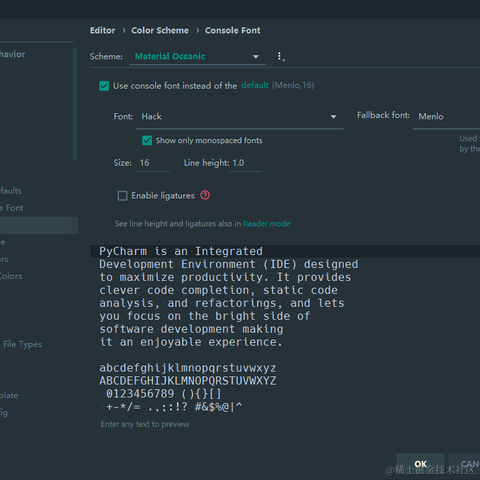Click the 'it an enjoyable experience.' preview line

(191, 342)
